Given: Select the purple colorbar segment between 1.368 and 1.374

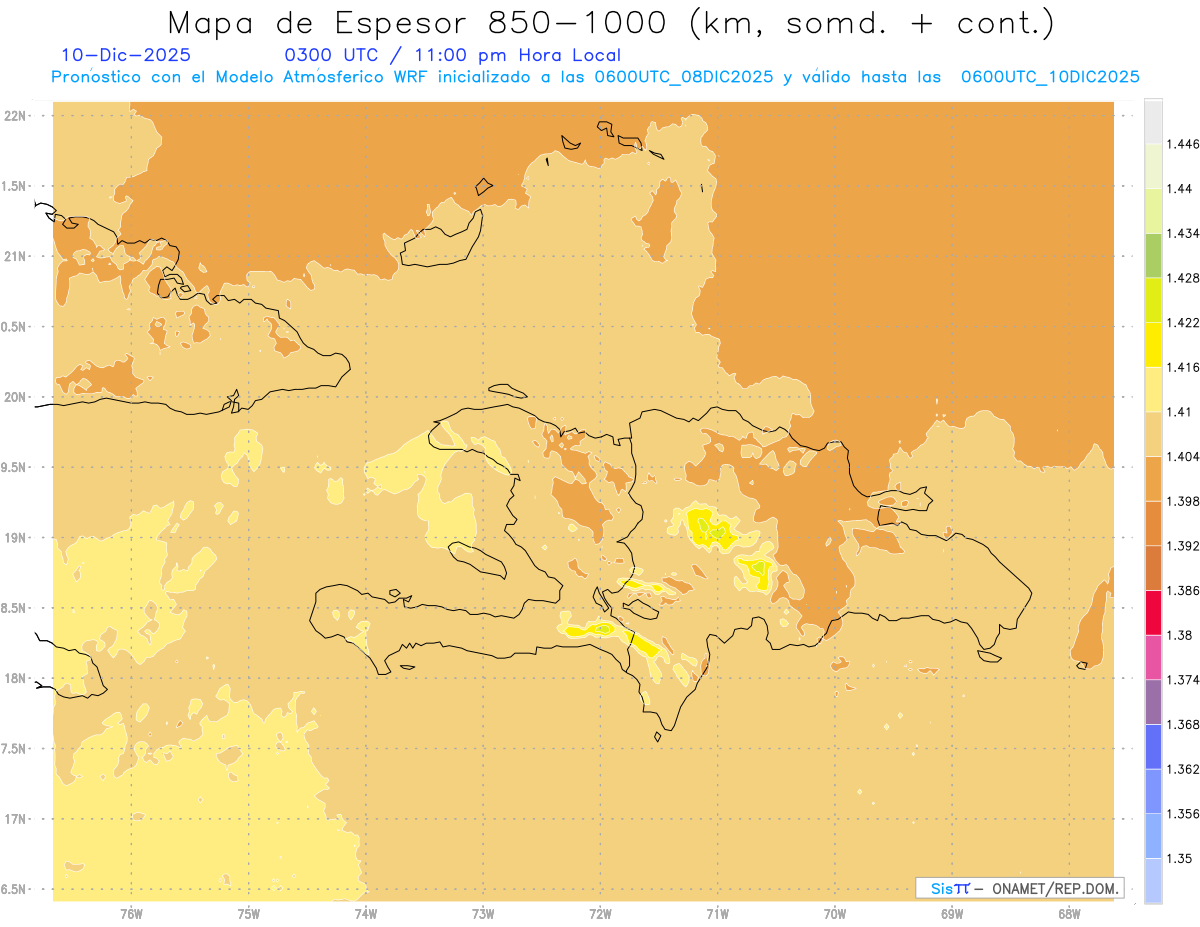Looking at the screenshot, I should (x=1153, y=702).
